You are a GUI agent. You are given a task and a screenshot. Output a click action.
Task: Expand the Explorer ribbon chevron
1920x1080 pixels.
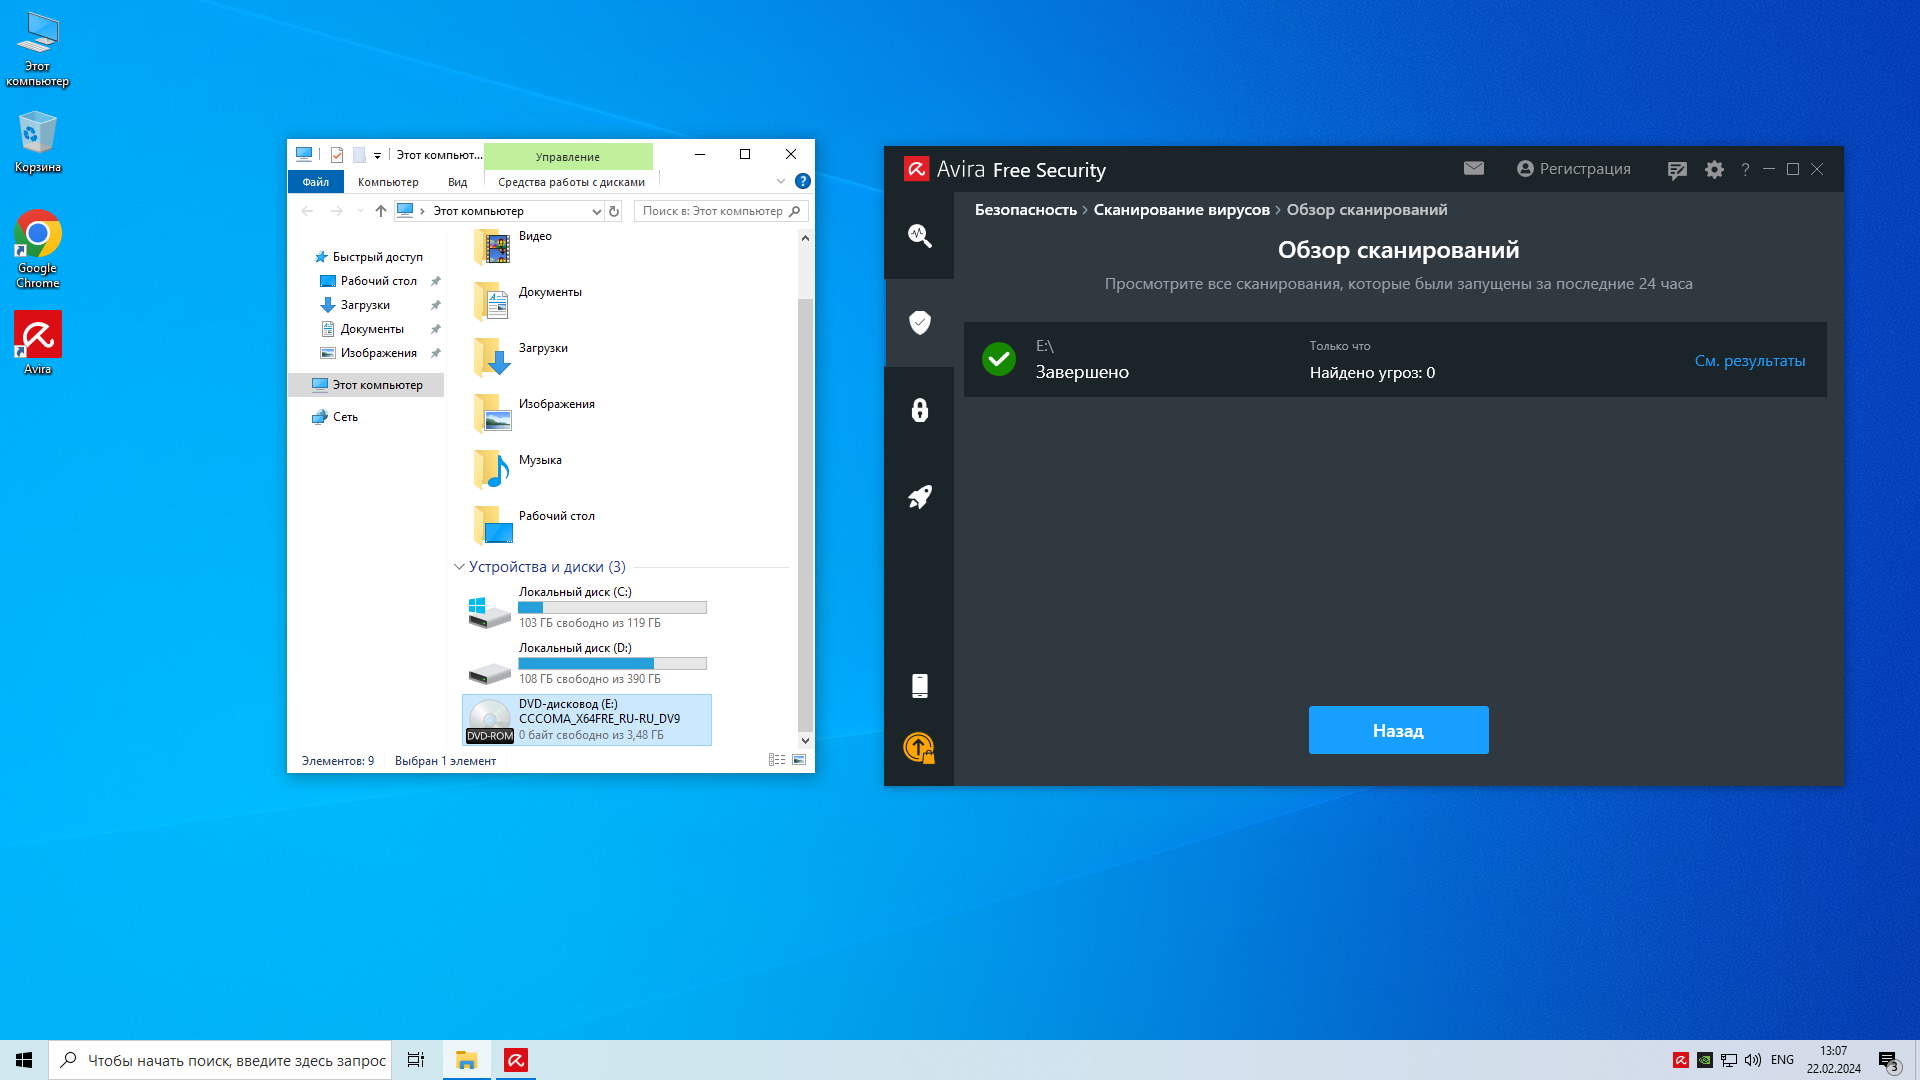click(780, 181)
